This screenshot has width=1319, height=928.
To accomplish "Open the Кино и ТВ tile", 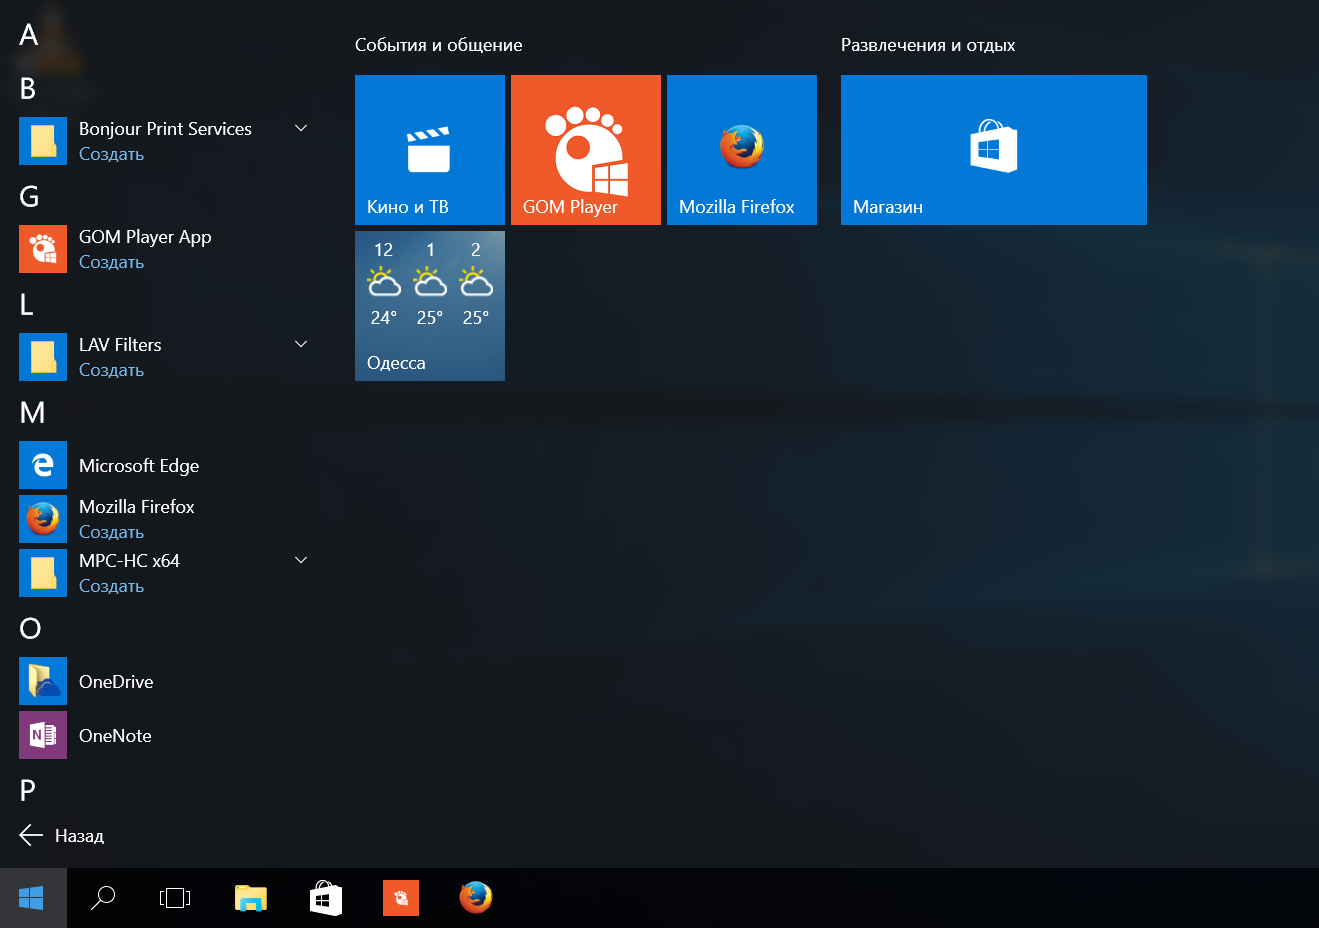I will pyautogui.click(x=430, y=150).
